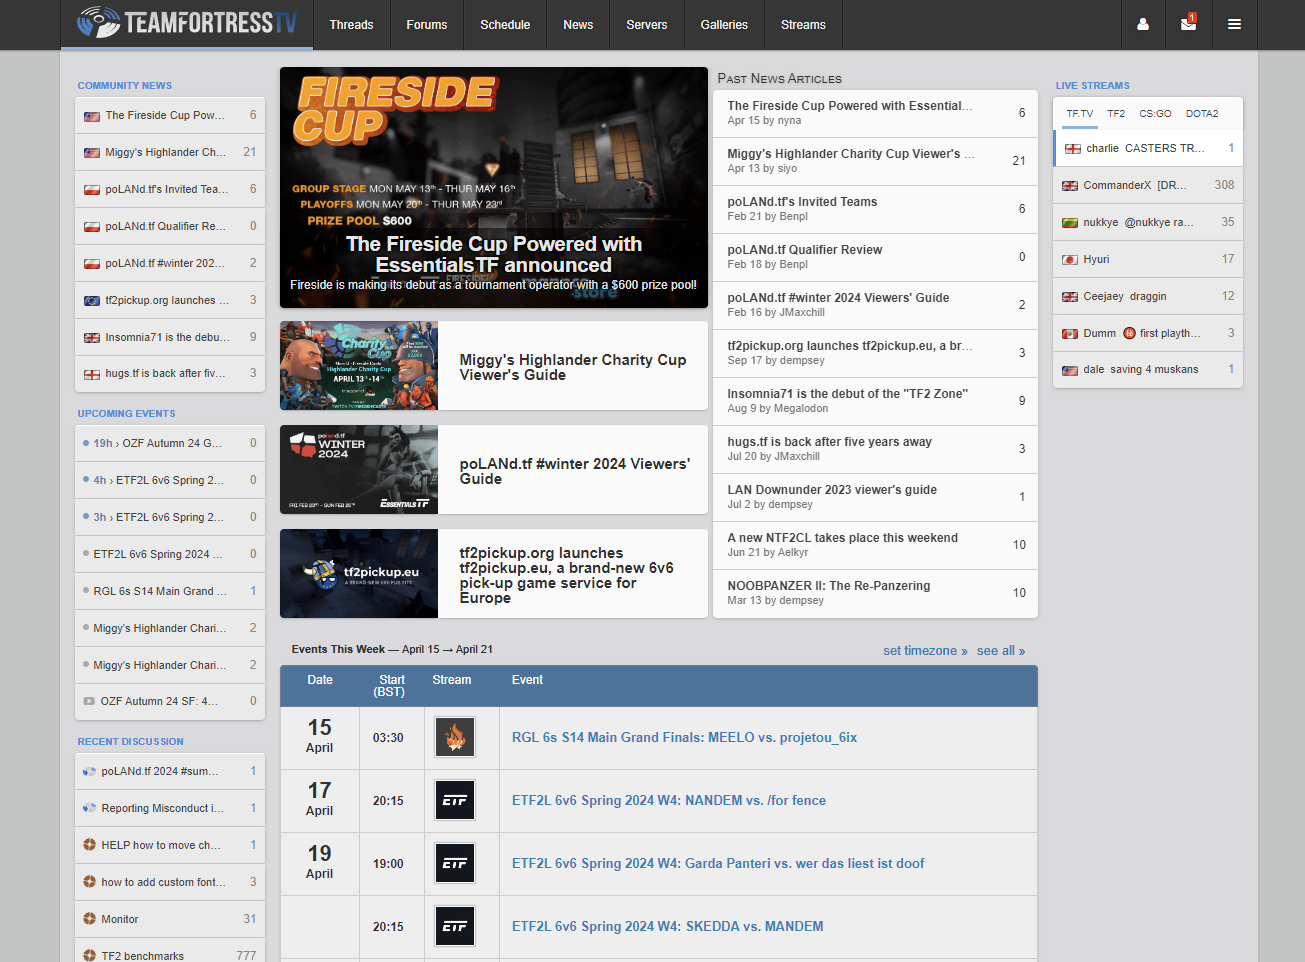Open 'how to add custom font' discussion
1305x962 pixels.
coord(170,882)
